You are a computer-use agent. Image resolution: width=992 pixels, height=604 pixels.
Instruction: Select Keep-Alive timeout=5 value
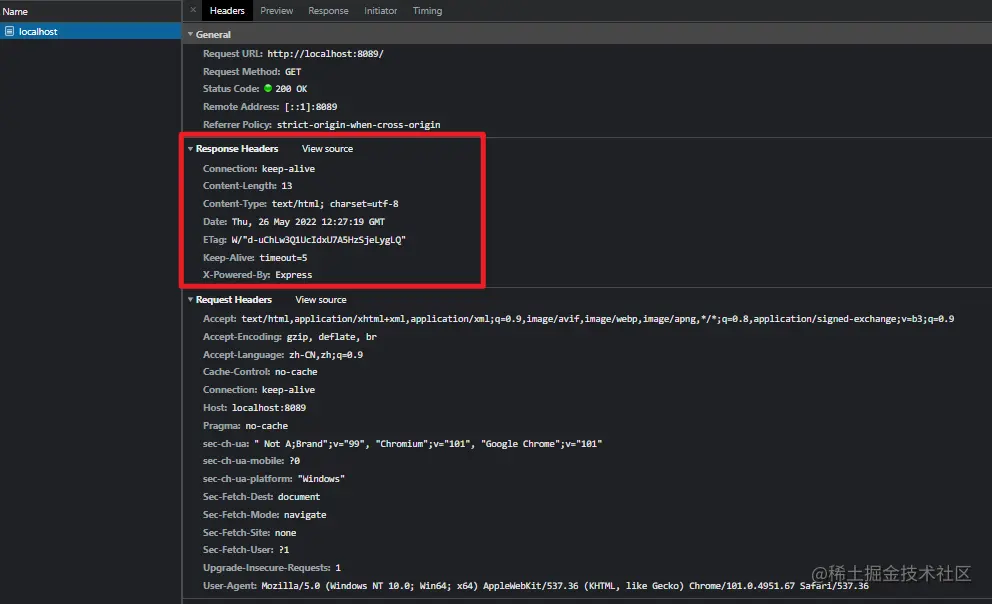(x=283, y=257)
